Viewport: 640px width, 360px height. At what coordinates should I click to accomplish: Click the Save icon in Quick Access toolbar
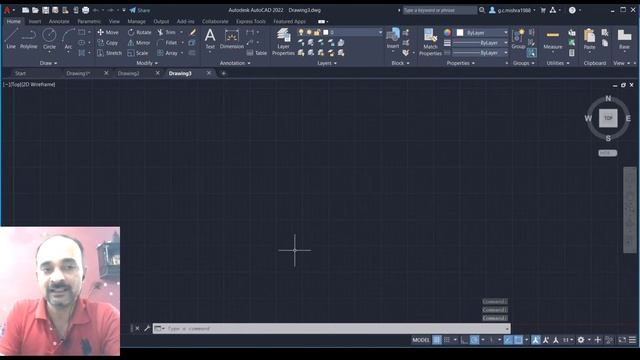tap(45, 10)
